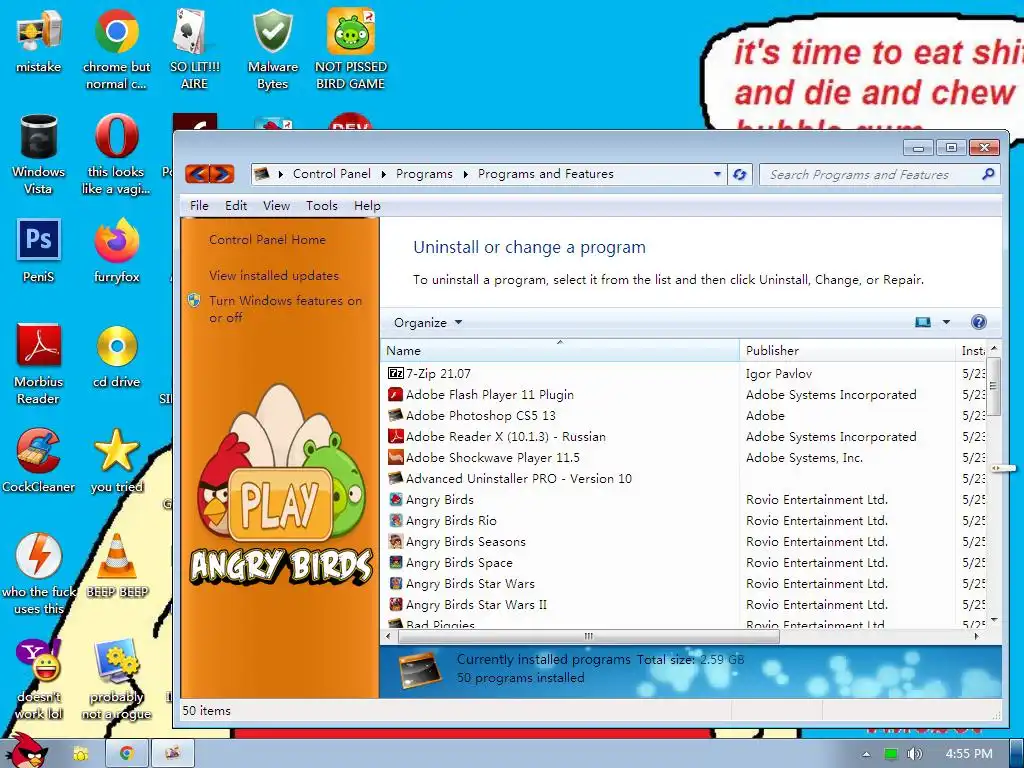Open the Photoshop 'PeniS' desktop icon
The width and height of the screenshot is (1024, 768).
point(39,251)
